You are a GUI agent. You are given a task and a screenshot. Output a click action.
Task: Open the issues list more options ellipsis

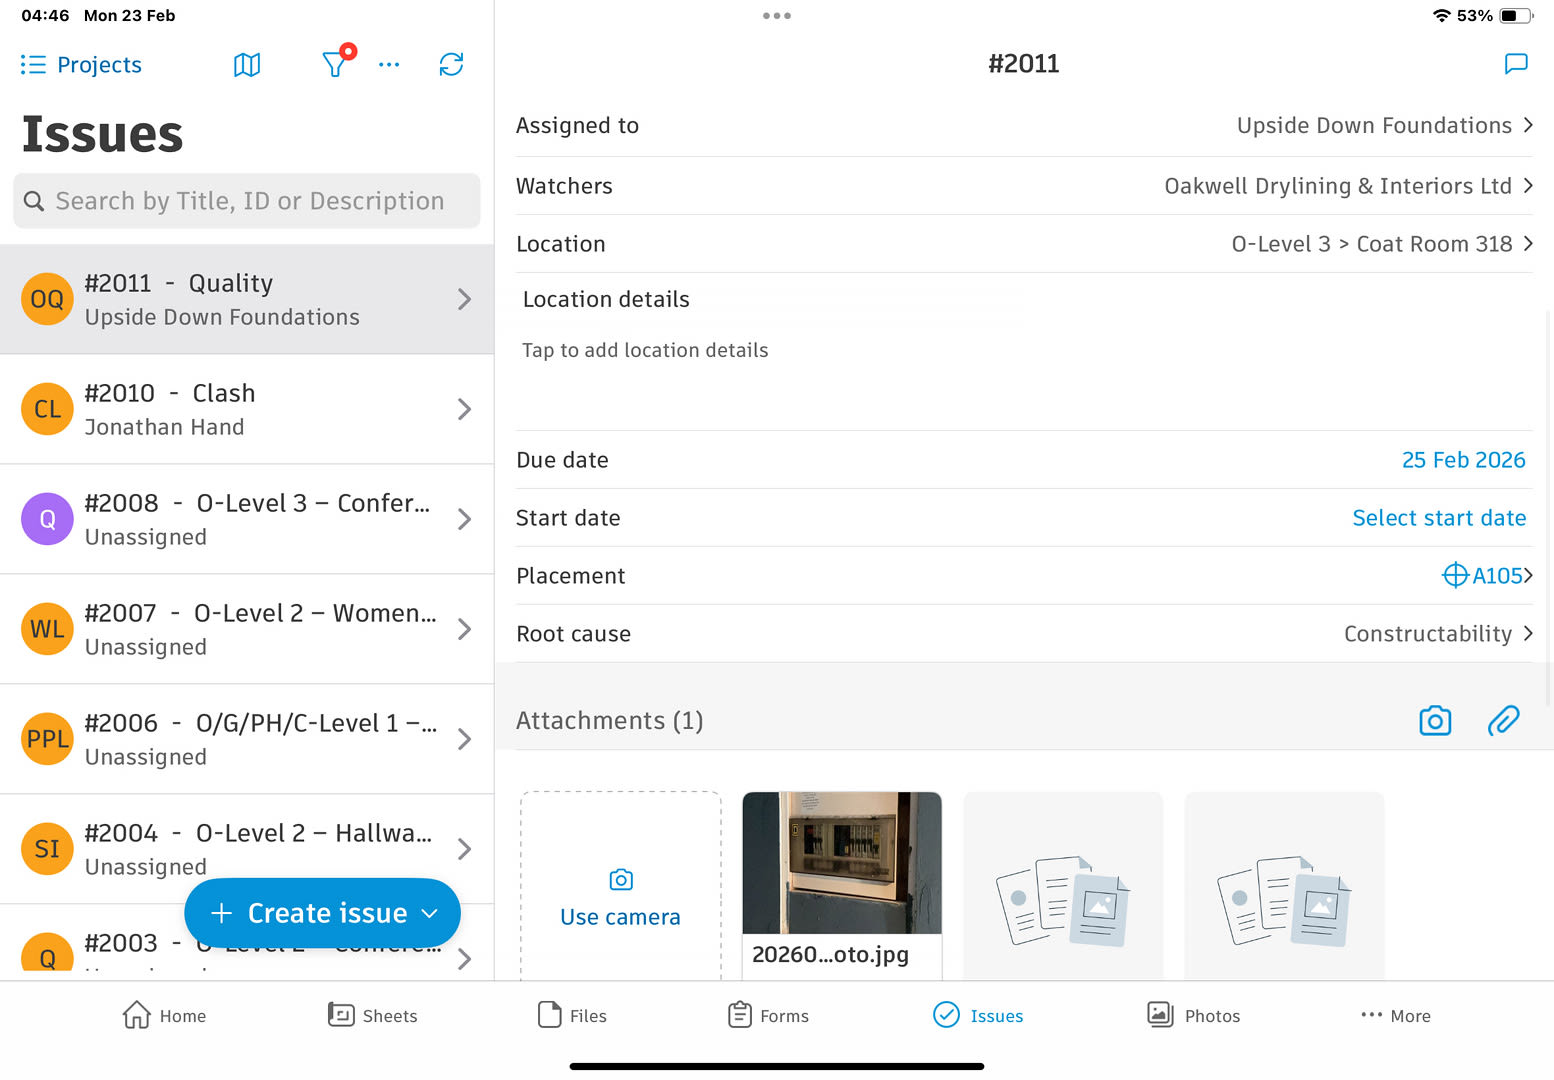pos(389,65)
